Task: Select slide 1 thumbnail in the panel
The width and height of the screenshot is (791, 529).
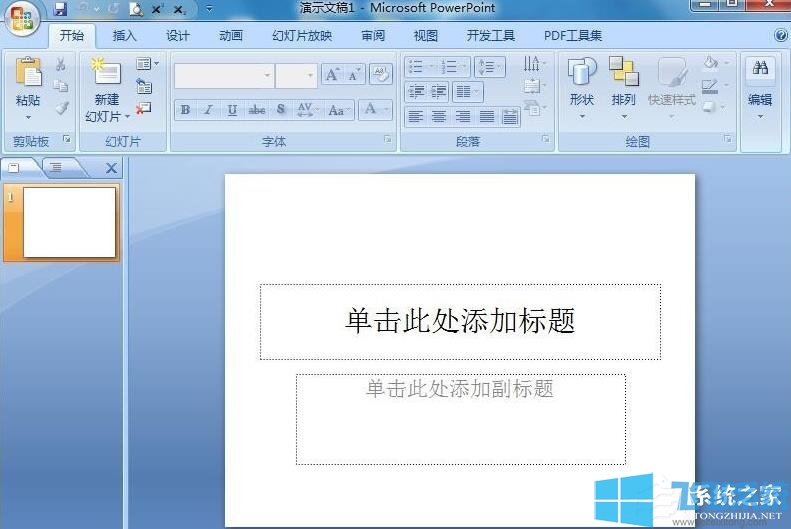Action: (69, 222)
